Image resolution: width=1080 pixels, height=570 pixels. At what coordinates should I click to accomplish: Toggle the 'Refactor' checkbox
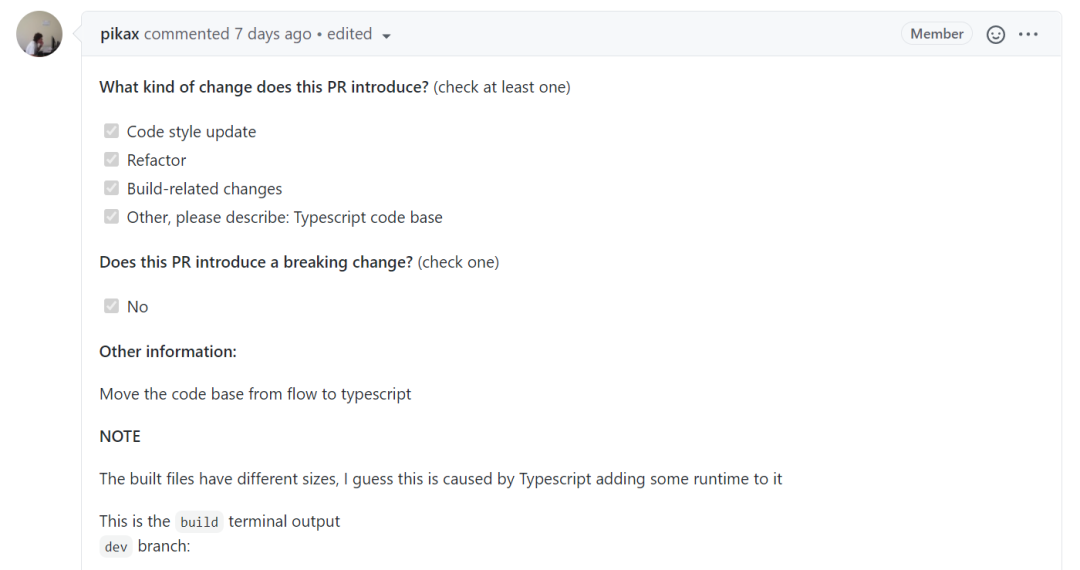pos(111,160)
